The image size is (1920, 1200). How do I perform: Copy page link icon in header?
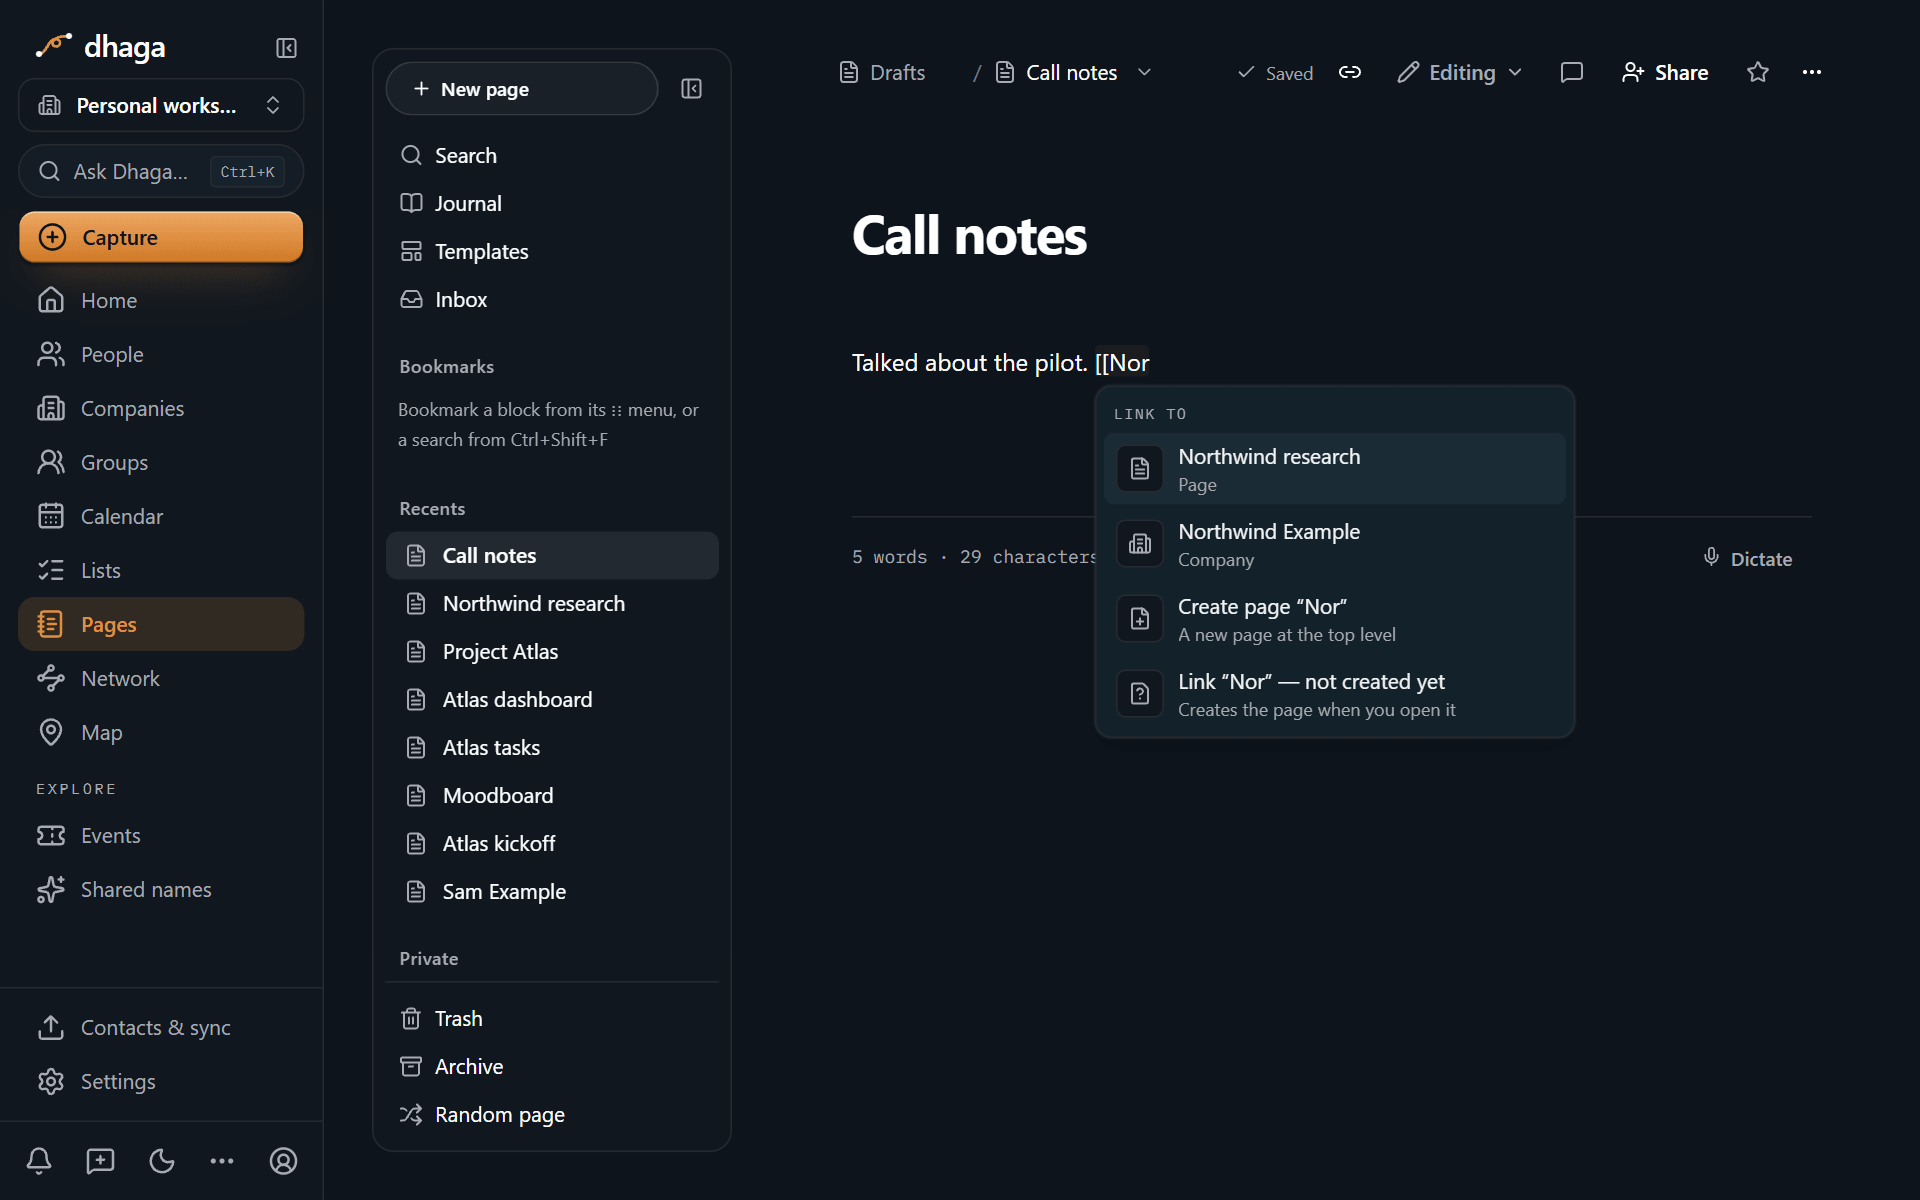1350,72
